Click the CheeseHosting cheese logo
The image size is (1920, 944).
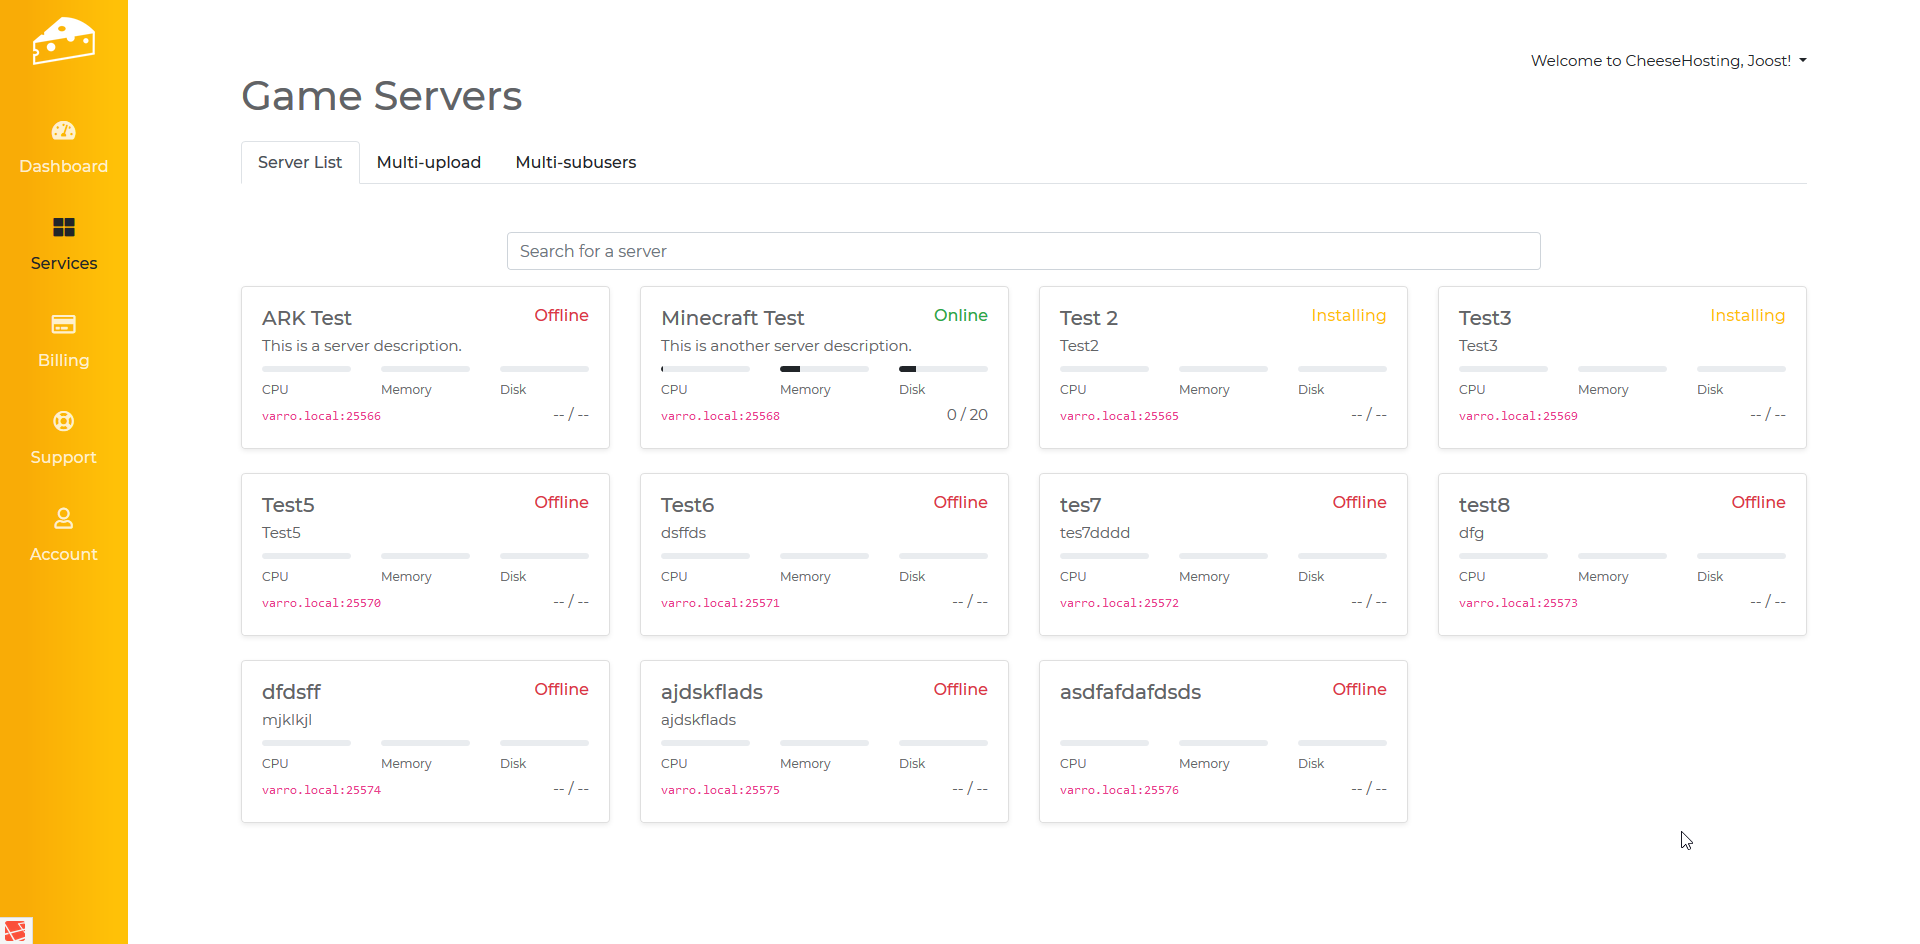63,41
